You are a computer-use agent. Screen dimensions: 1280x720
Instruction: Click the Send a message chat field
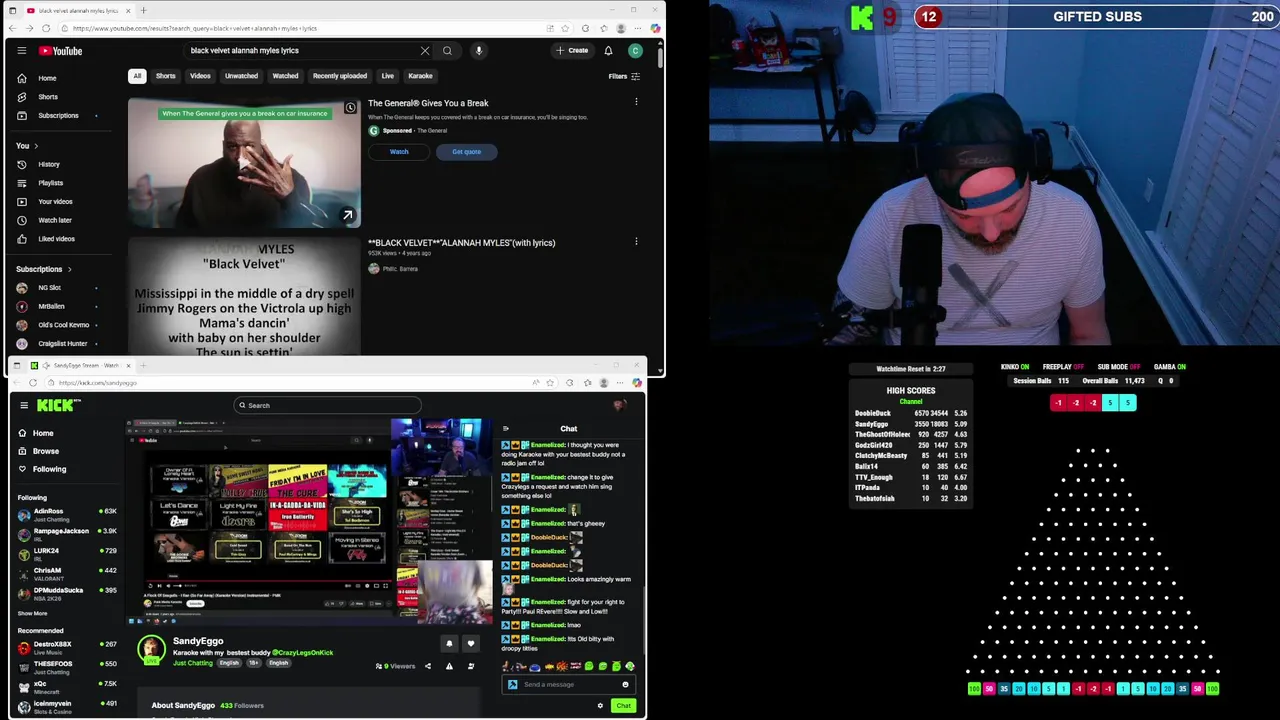click(569, 684)
